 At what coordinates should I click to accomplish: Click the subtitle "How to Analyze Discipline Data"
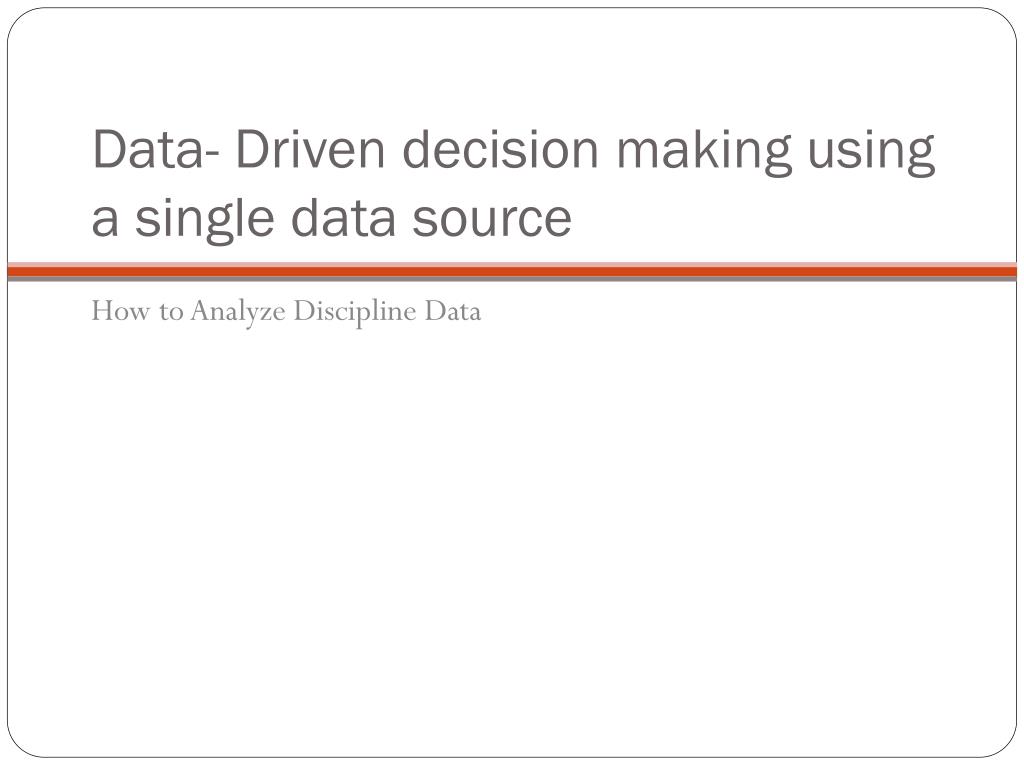point(286,312)
